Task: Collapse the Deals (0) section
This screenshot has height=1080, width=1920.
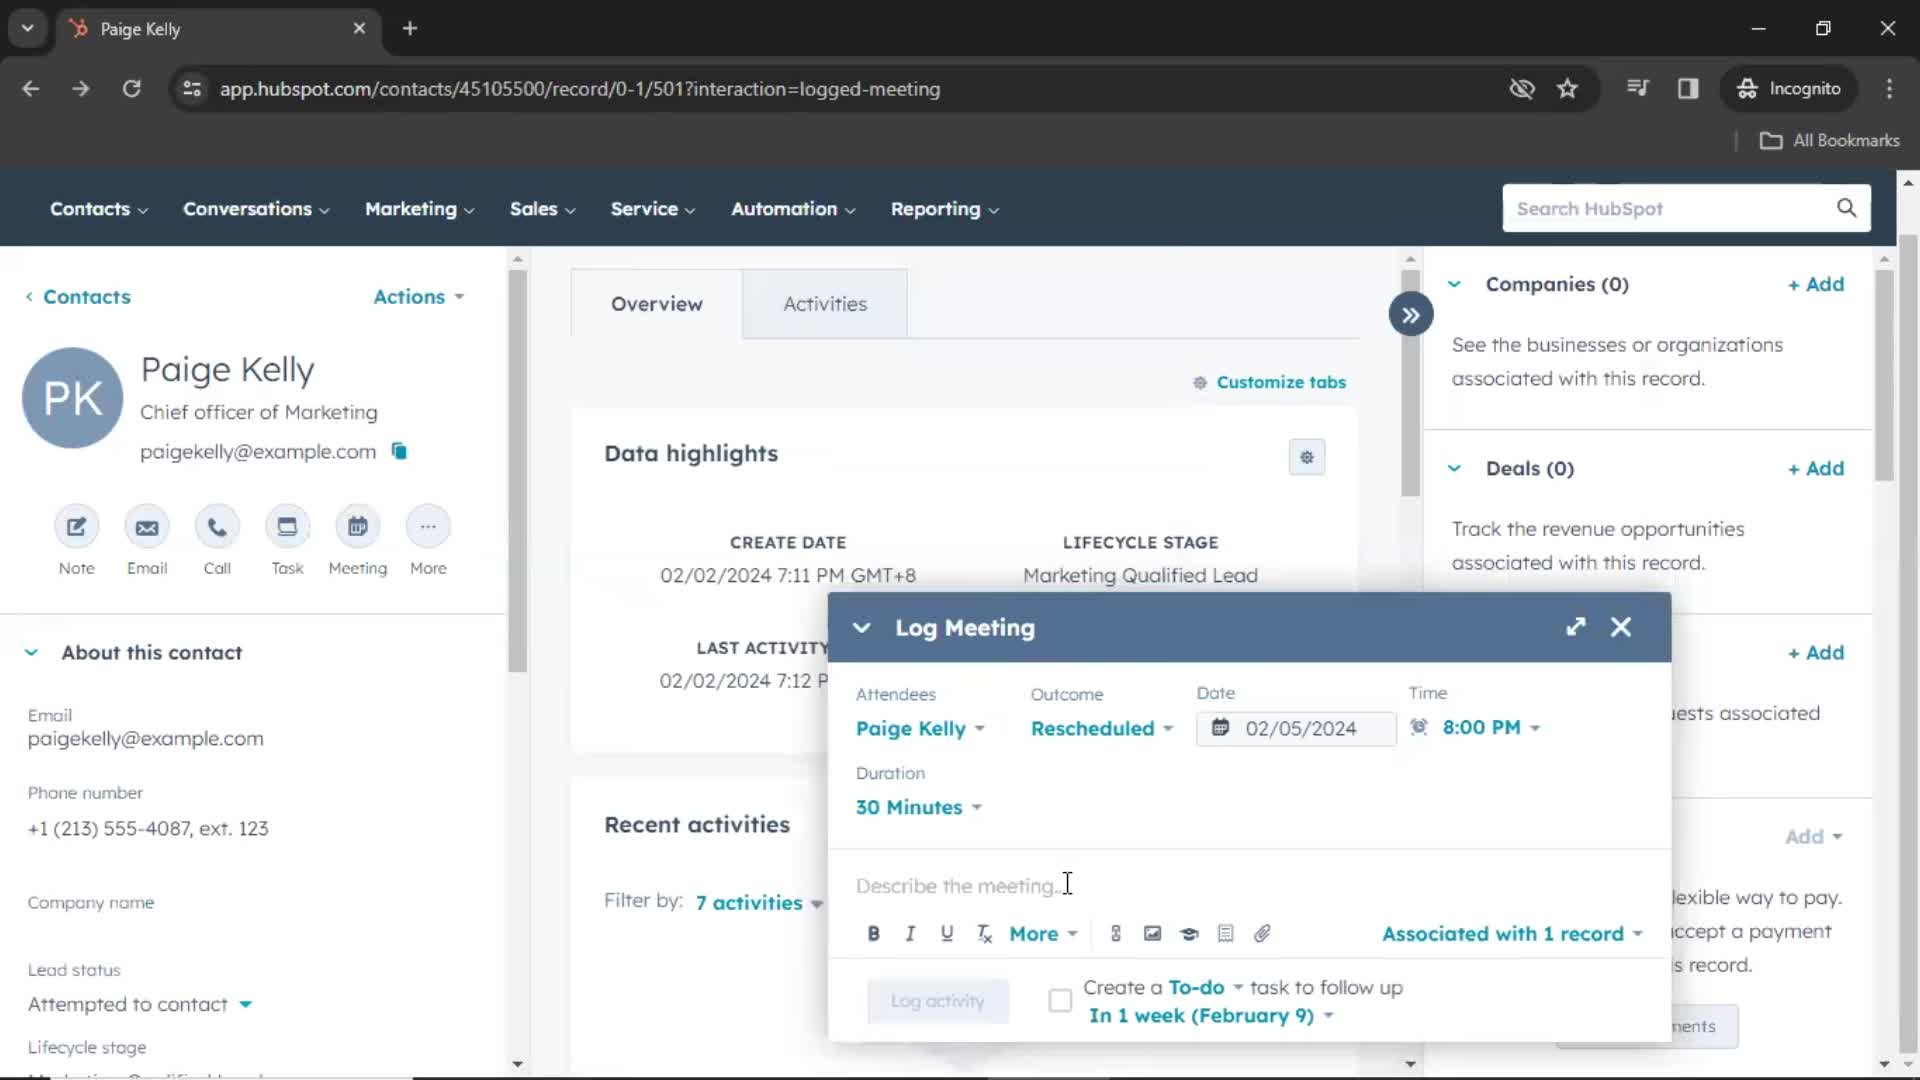Action: 1454,469
